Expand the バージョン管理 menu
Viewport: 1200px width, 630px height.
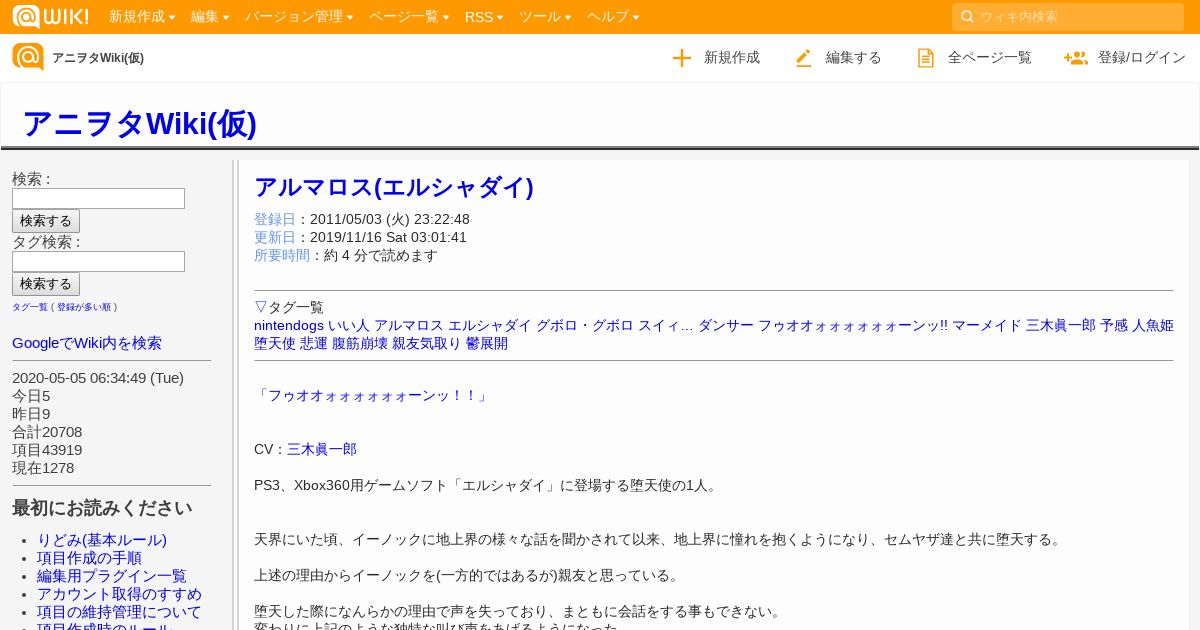coord(299,17)
